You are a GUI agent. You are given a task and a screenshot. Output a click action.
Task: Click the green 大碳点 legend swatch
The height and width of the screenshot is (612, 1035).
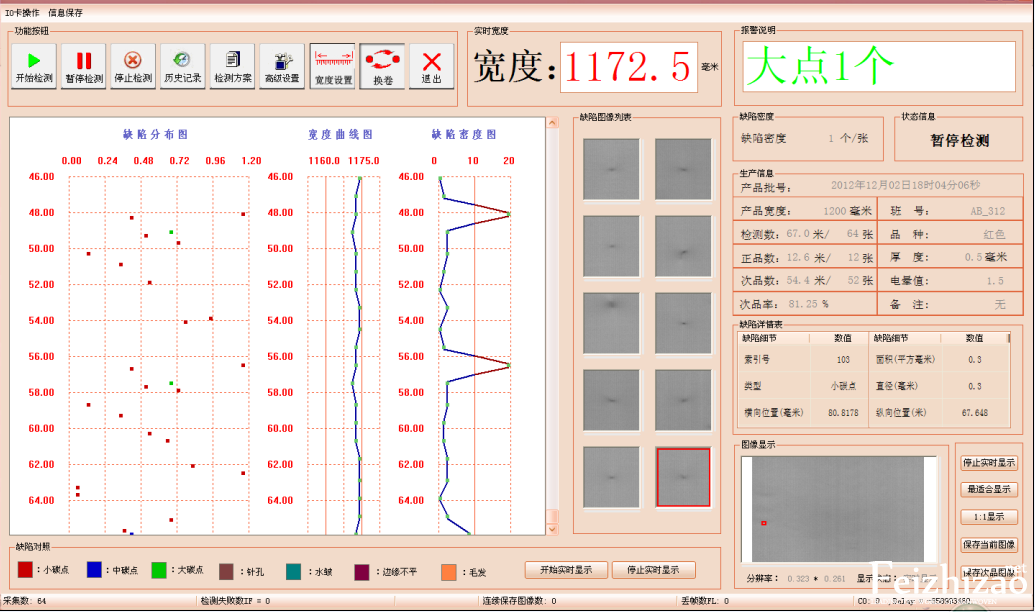(x=159, y=570)
